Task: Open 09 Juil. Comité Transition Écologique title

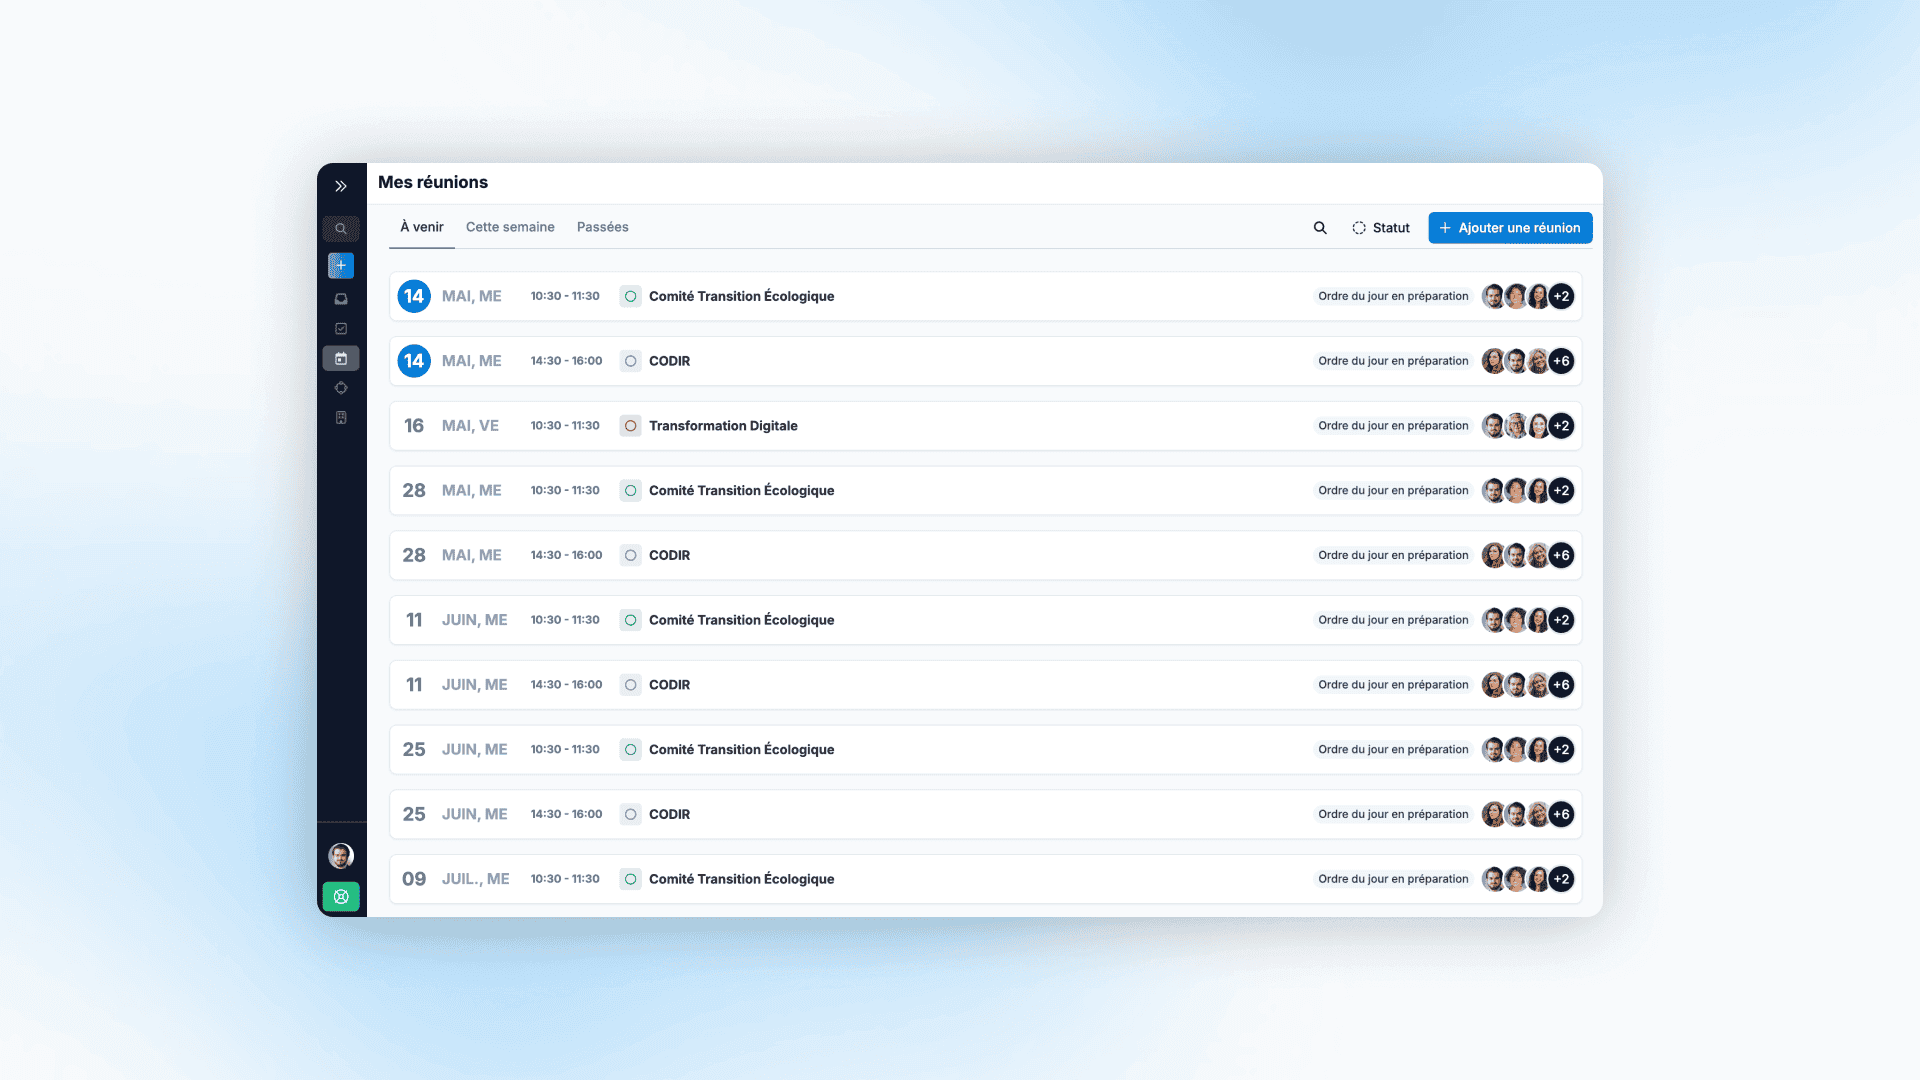Action: point(741,879)
